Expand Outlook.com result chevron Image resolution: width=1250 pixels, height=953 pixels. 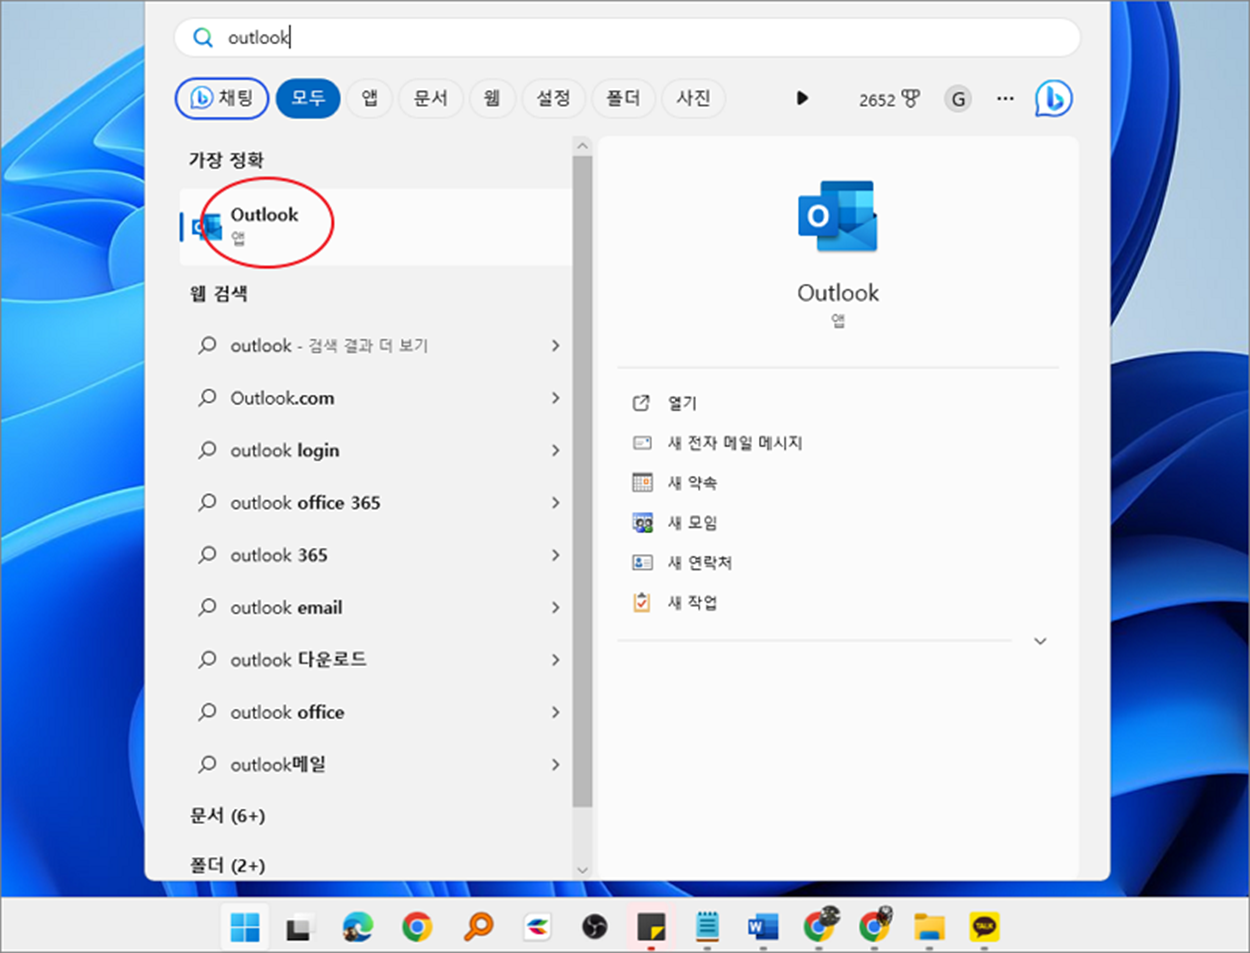click(555, 398)
